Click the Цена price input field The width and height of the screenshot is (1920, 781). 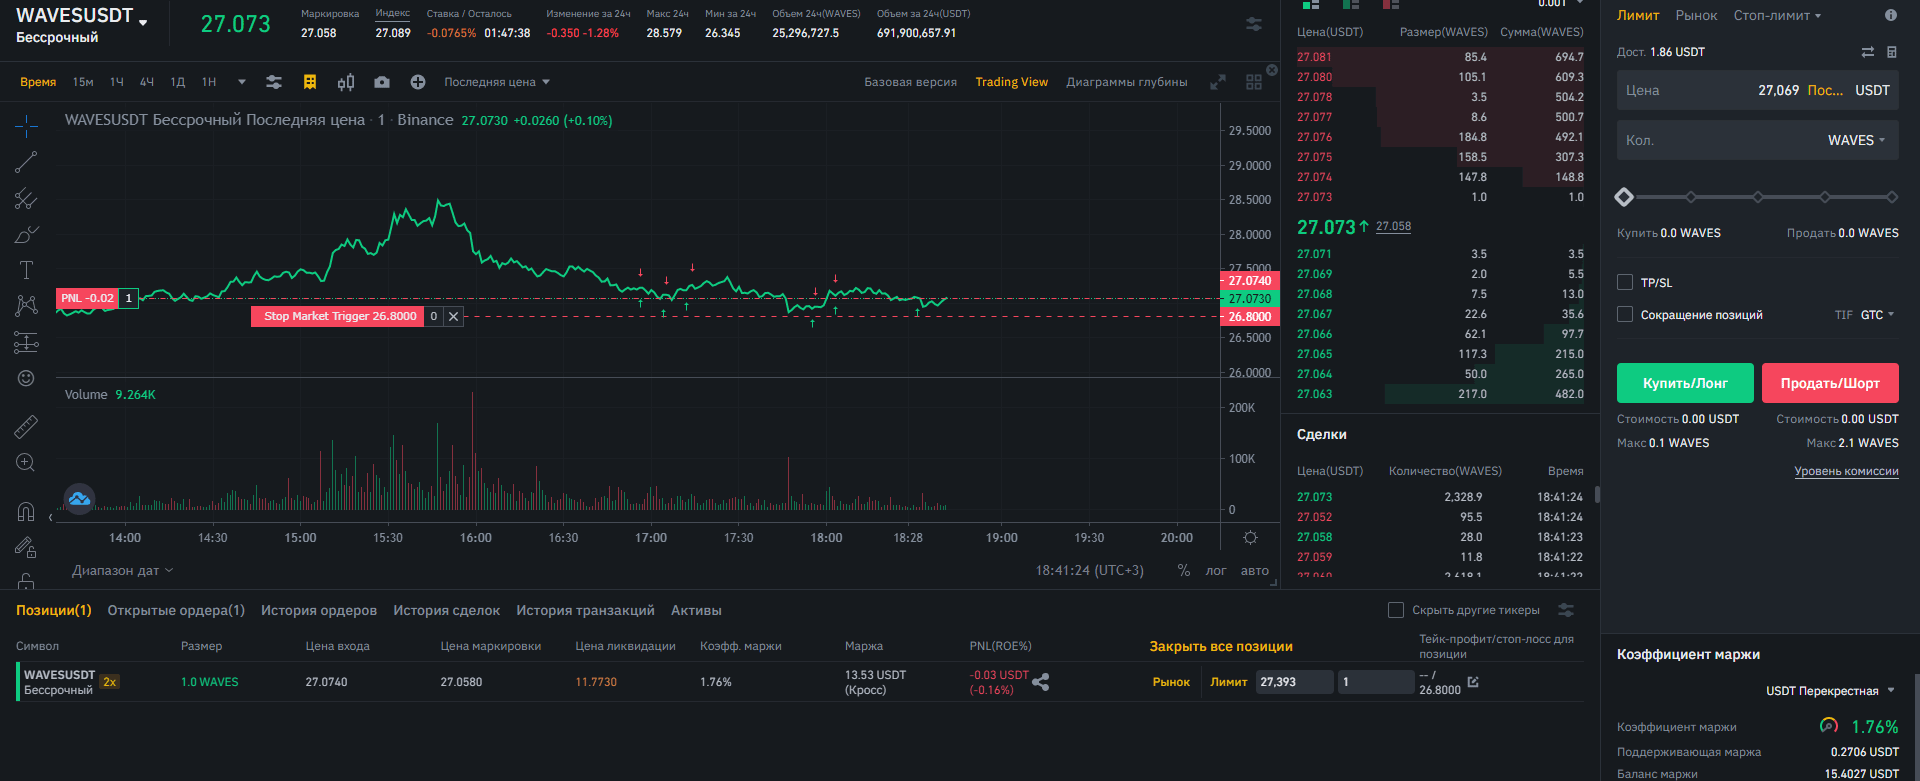(1758, 90)
